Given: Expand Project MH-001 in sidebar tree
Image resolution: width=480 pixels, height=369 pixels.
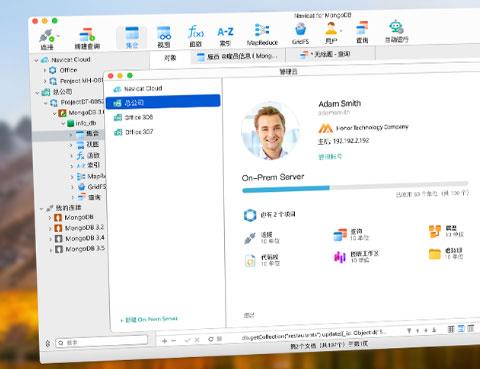Looking at the screenshot, I should [x=45, y=81].
